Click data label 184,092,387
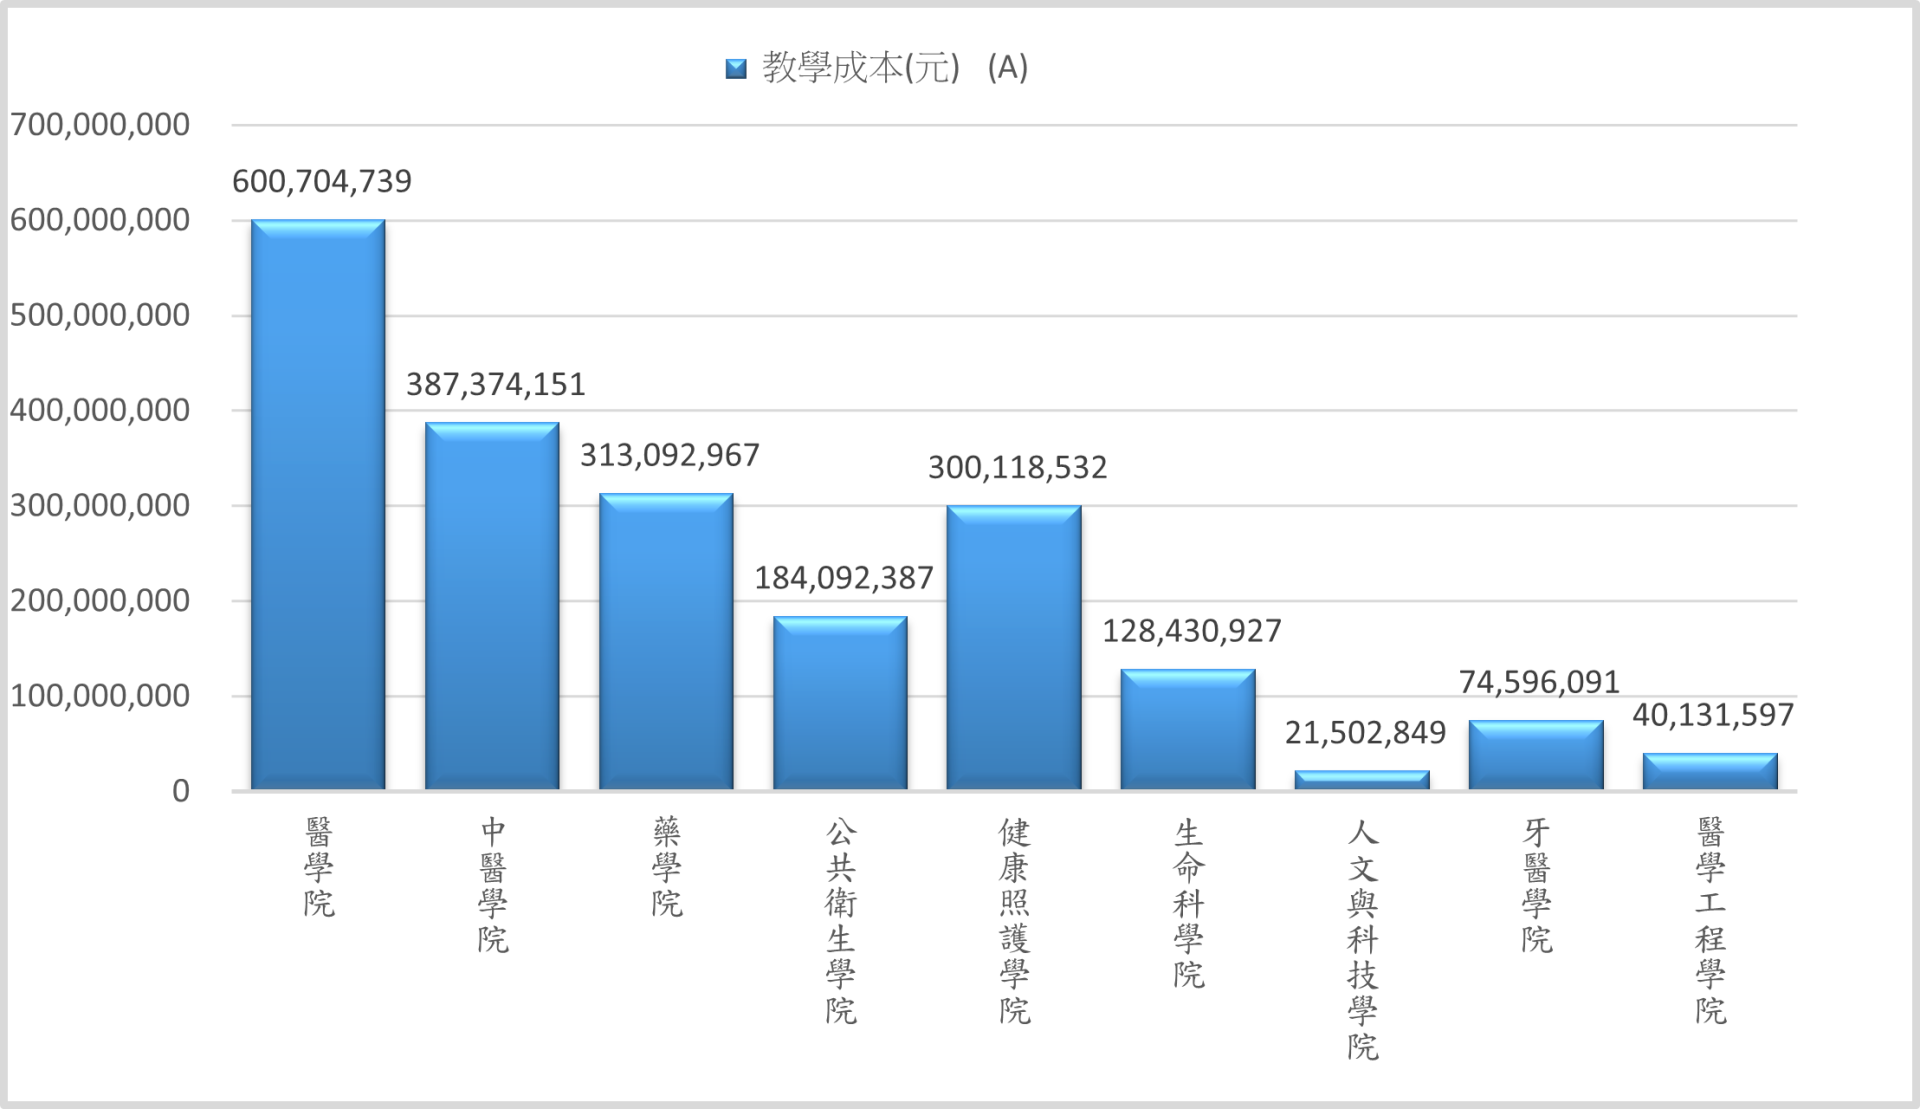The height and width of the screenshot is (1109, 1920). point(844,578)
